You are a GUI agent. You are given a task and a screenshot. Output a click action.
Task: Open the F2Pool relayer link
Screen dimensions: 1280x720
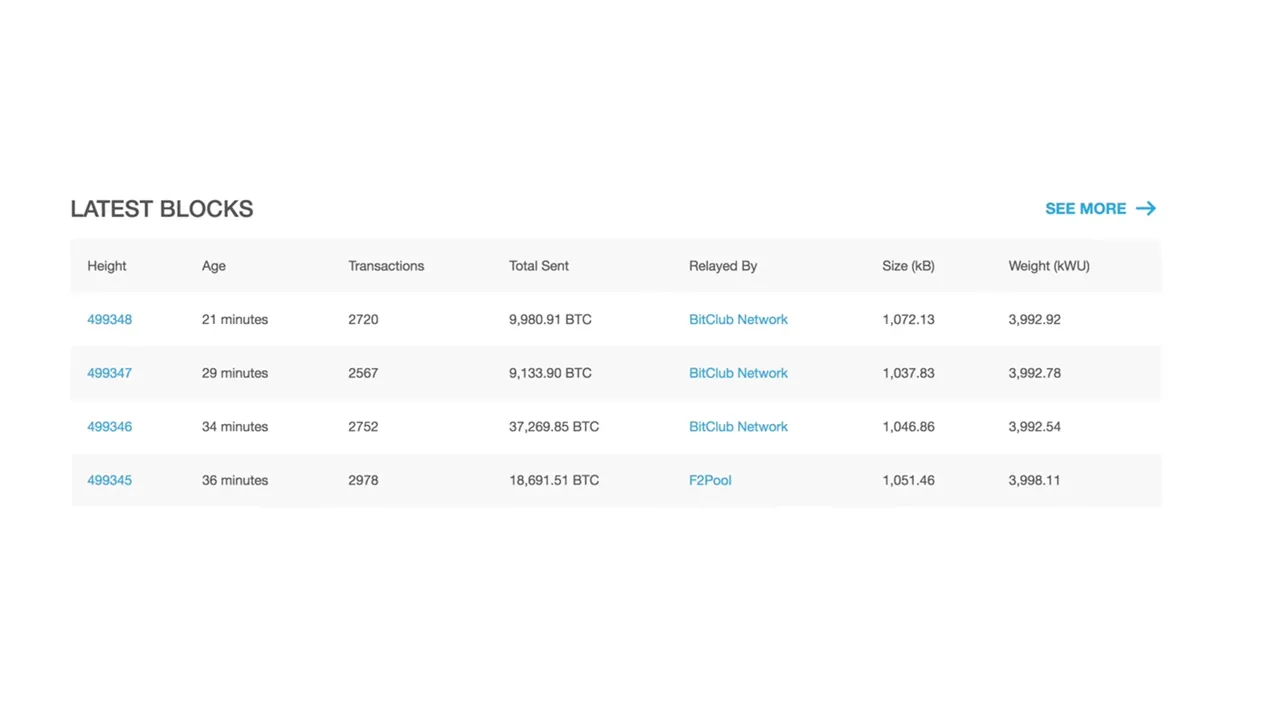(710, 481)
